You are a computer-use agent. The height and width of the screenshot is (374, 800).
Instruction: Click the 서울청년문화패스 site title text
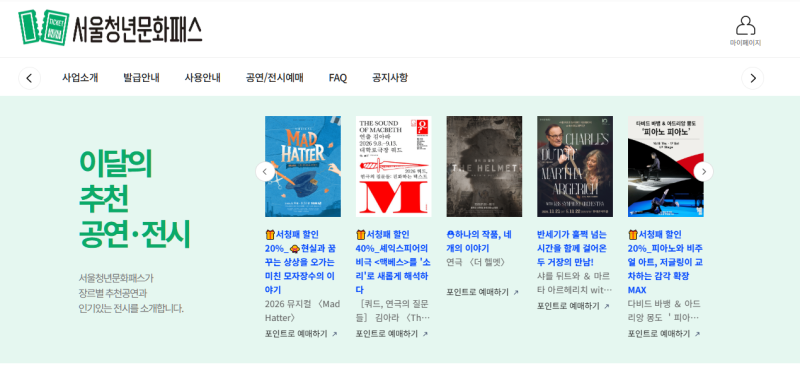coord(137,29)
